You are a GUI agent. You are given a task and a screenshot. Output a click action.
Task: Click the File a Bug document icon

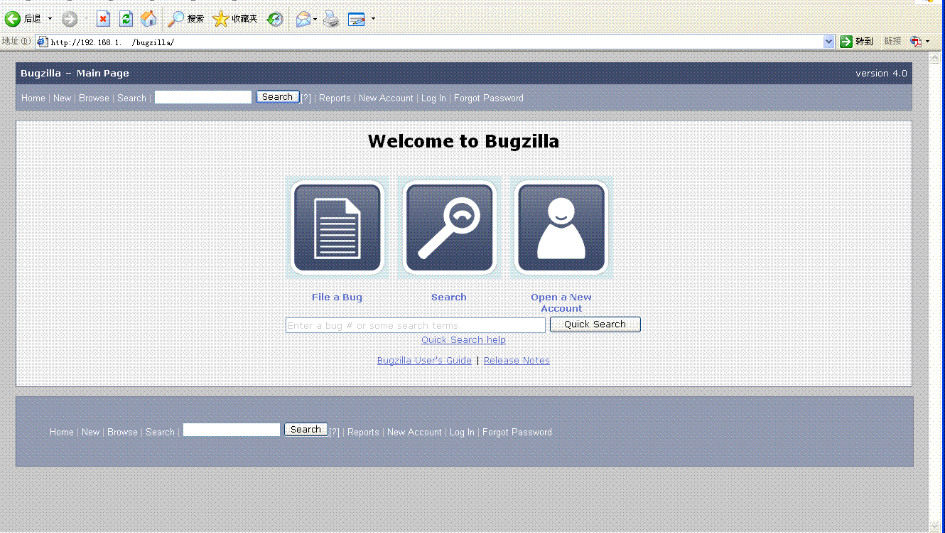[337, 228]
